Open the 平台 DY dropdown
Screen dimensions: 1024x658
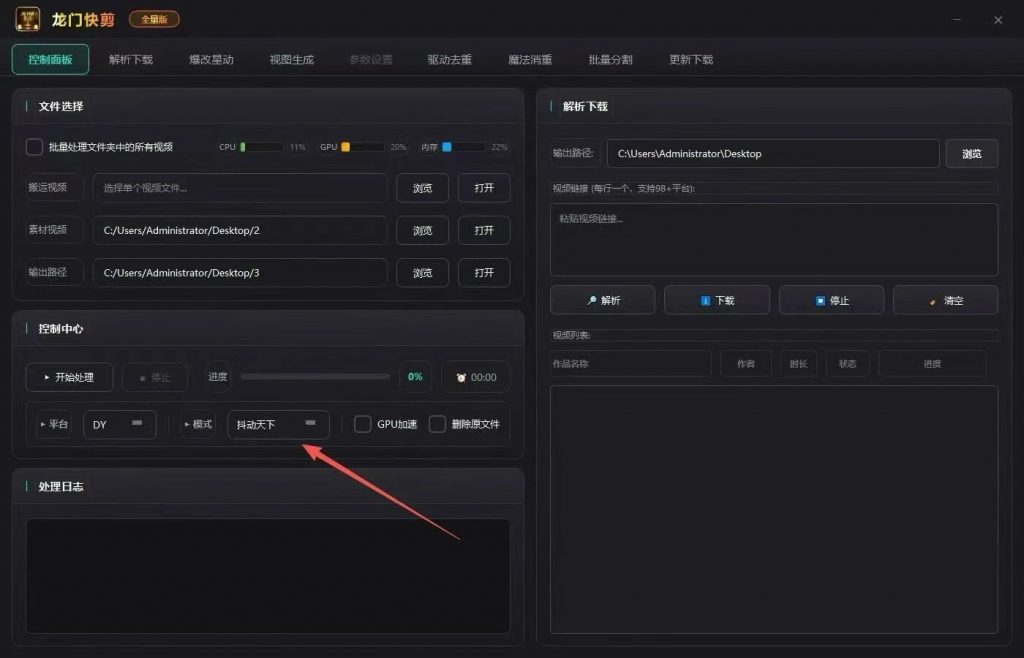[x=120, y=424]
